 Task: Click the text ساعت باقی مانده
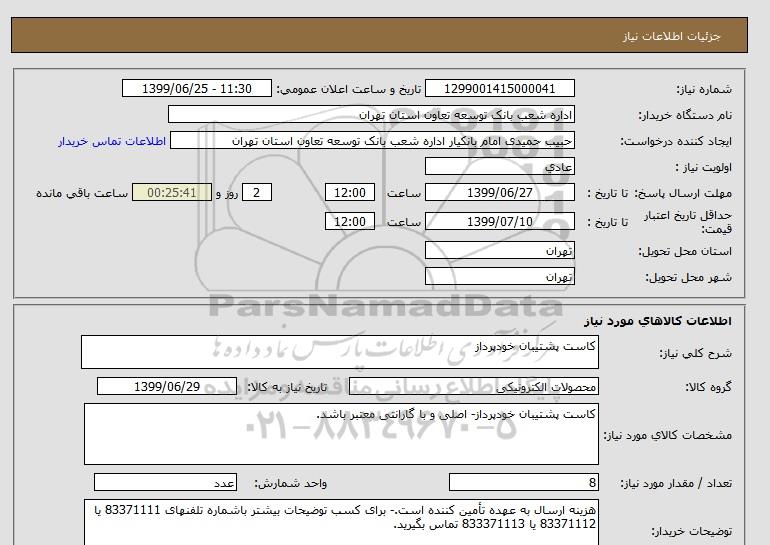coord(82,193)
